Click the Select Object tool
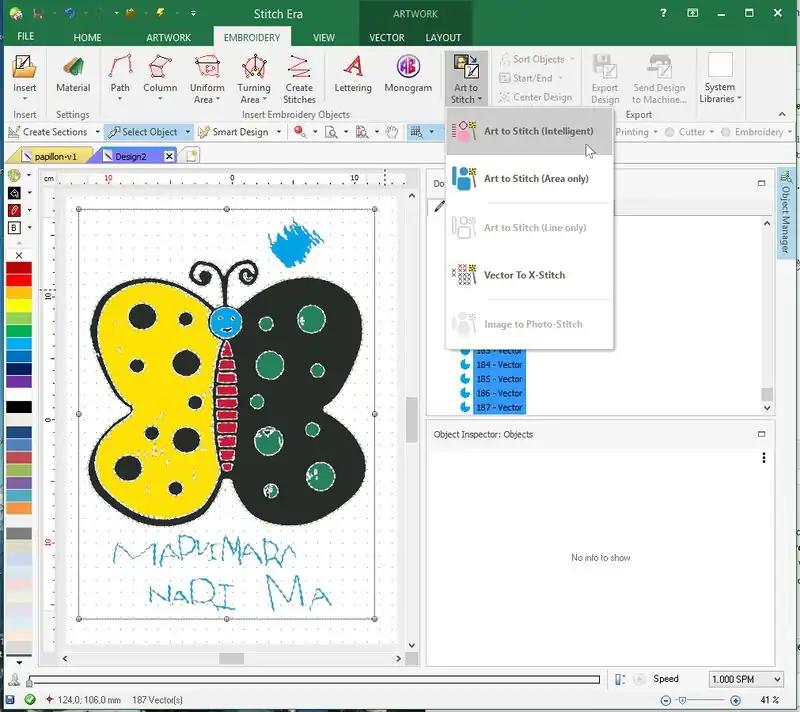 pos(143,132)
